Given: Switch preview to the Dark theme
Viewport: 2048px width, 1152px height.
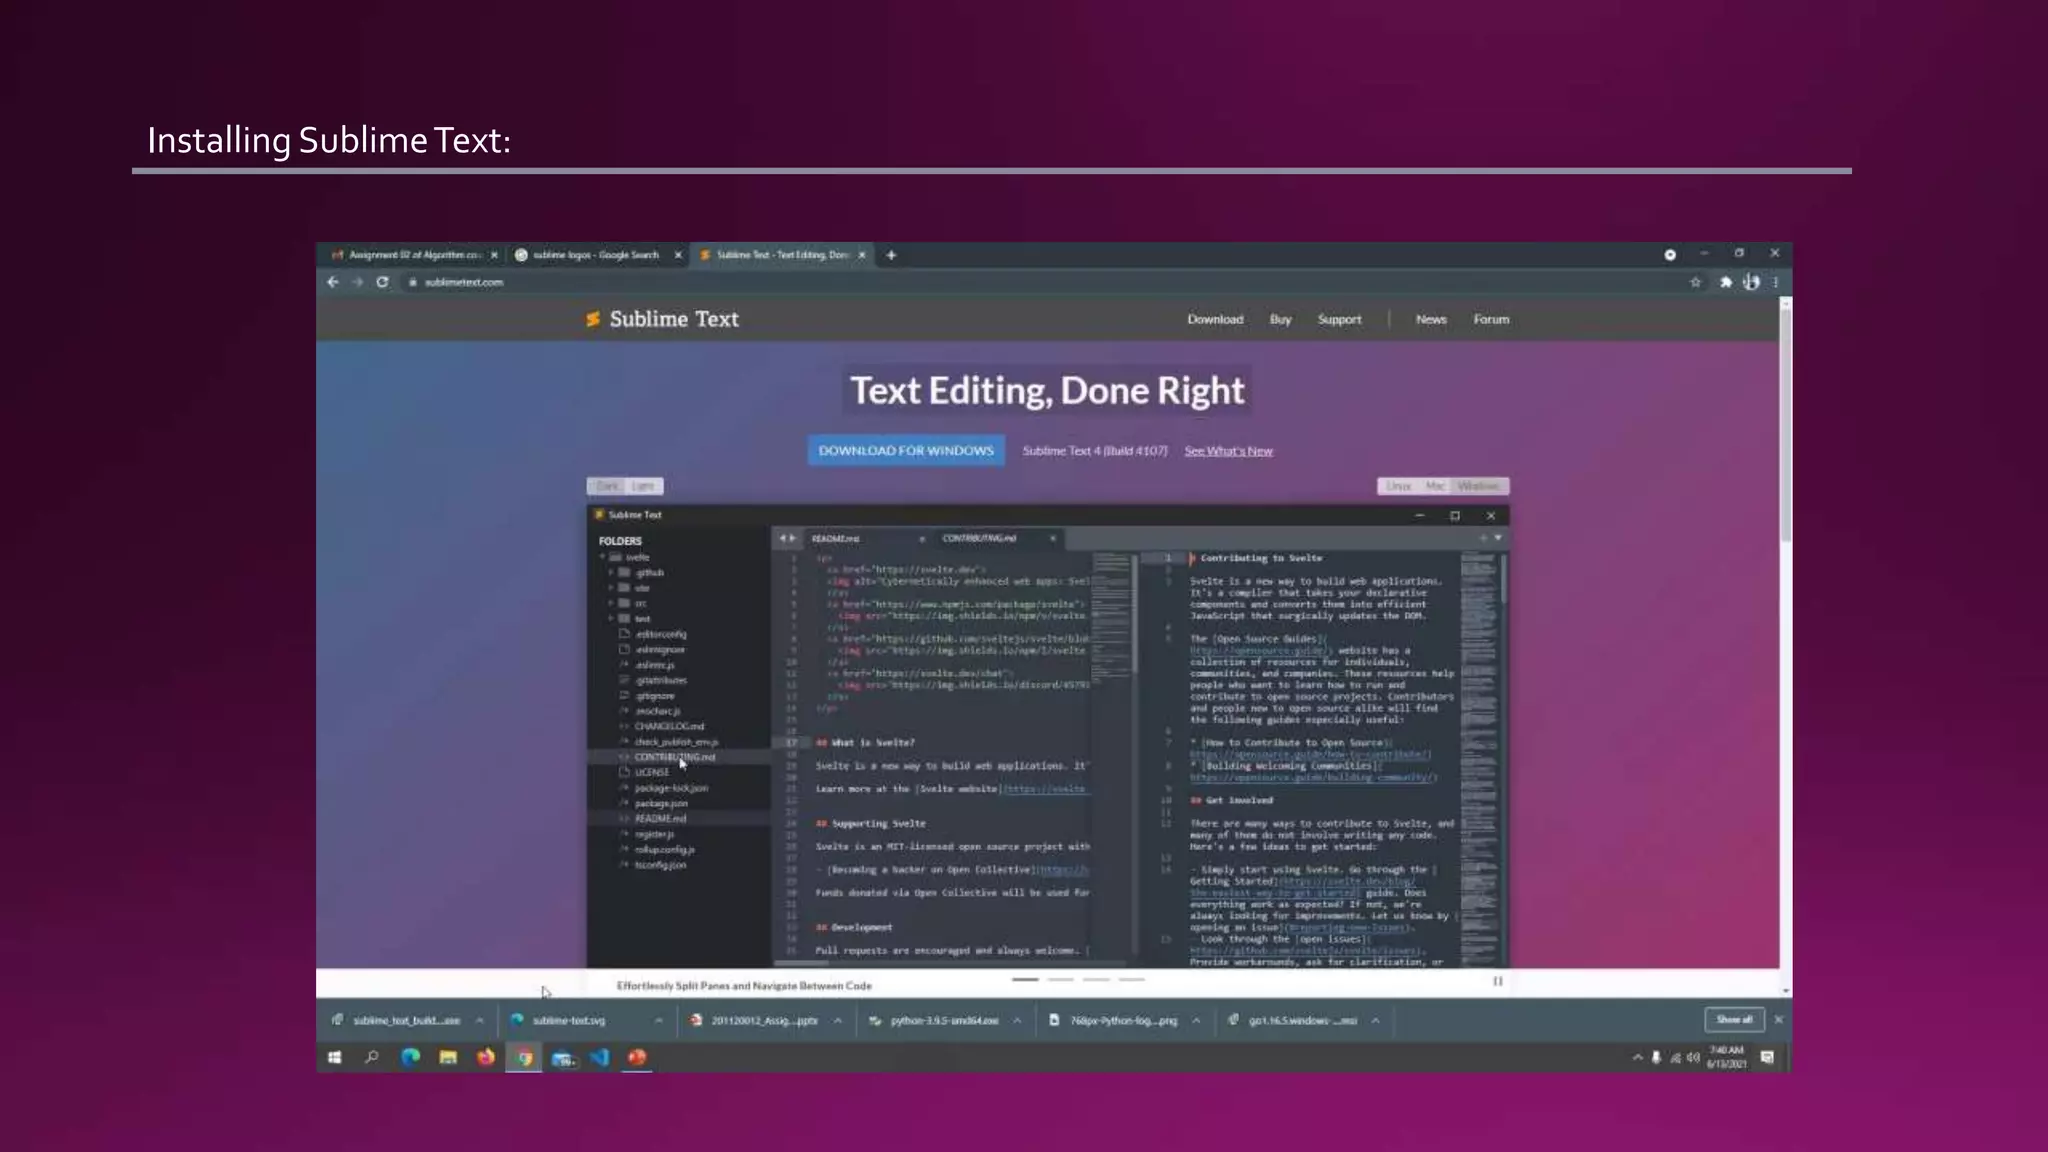Looking at the screenshot, I should click(x=607, y=486).
